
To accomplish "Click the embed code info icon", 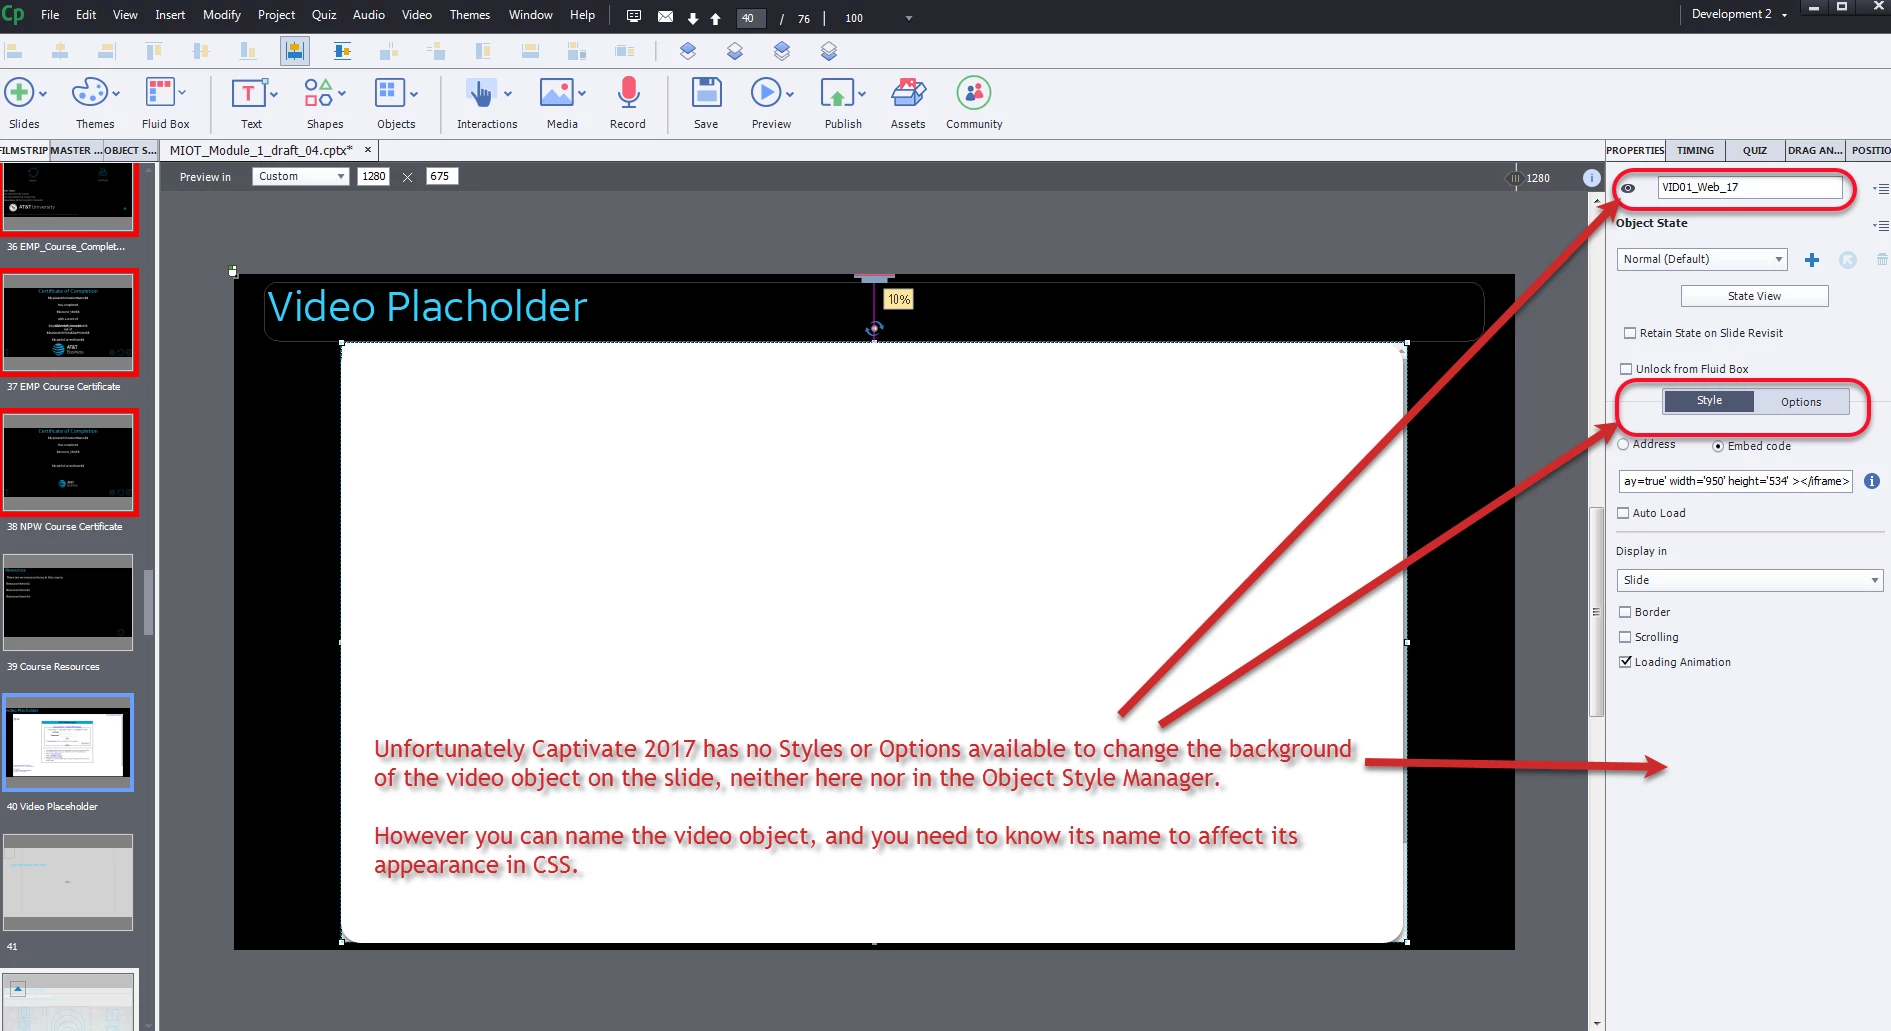I will (x=1872, y=481).
